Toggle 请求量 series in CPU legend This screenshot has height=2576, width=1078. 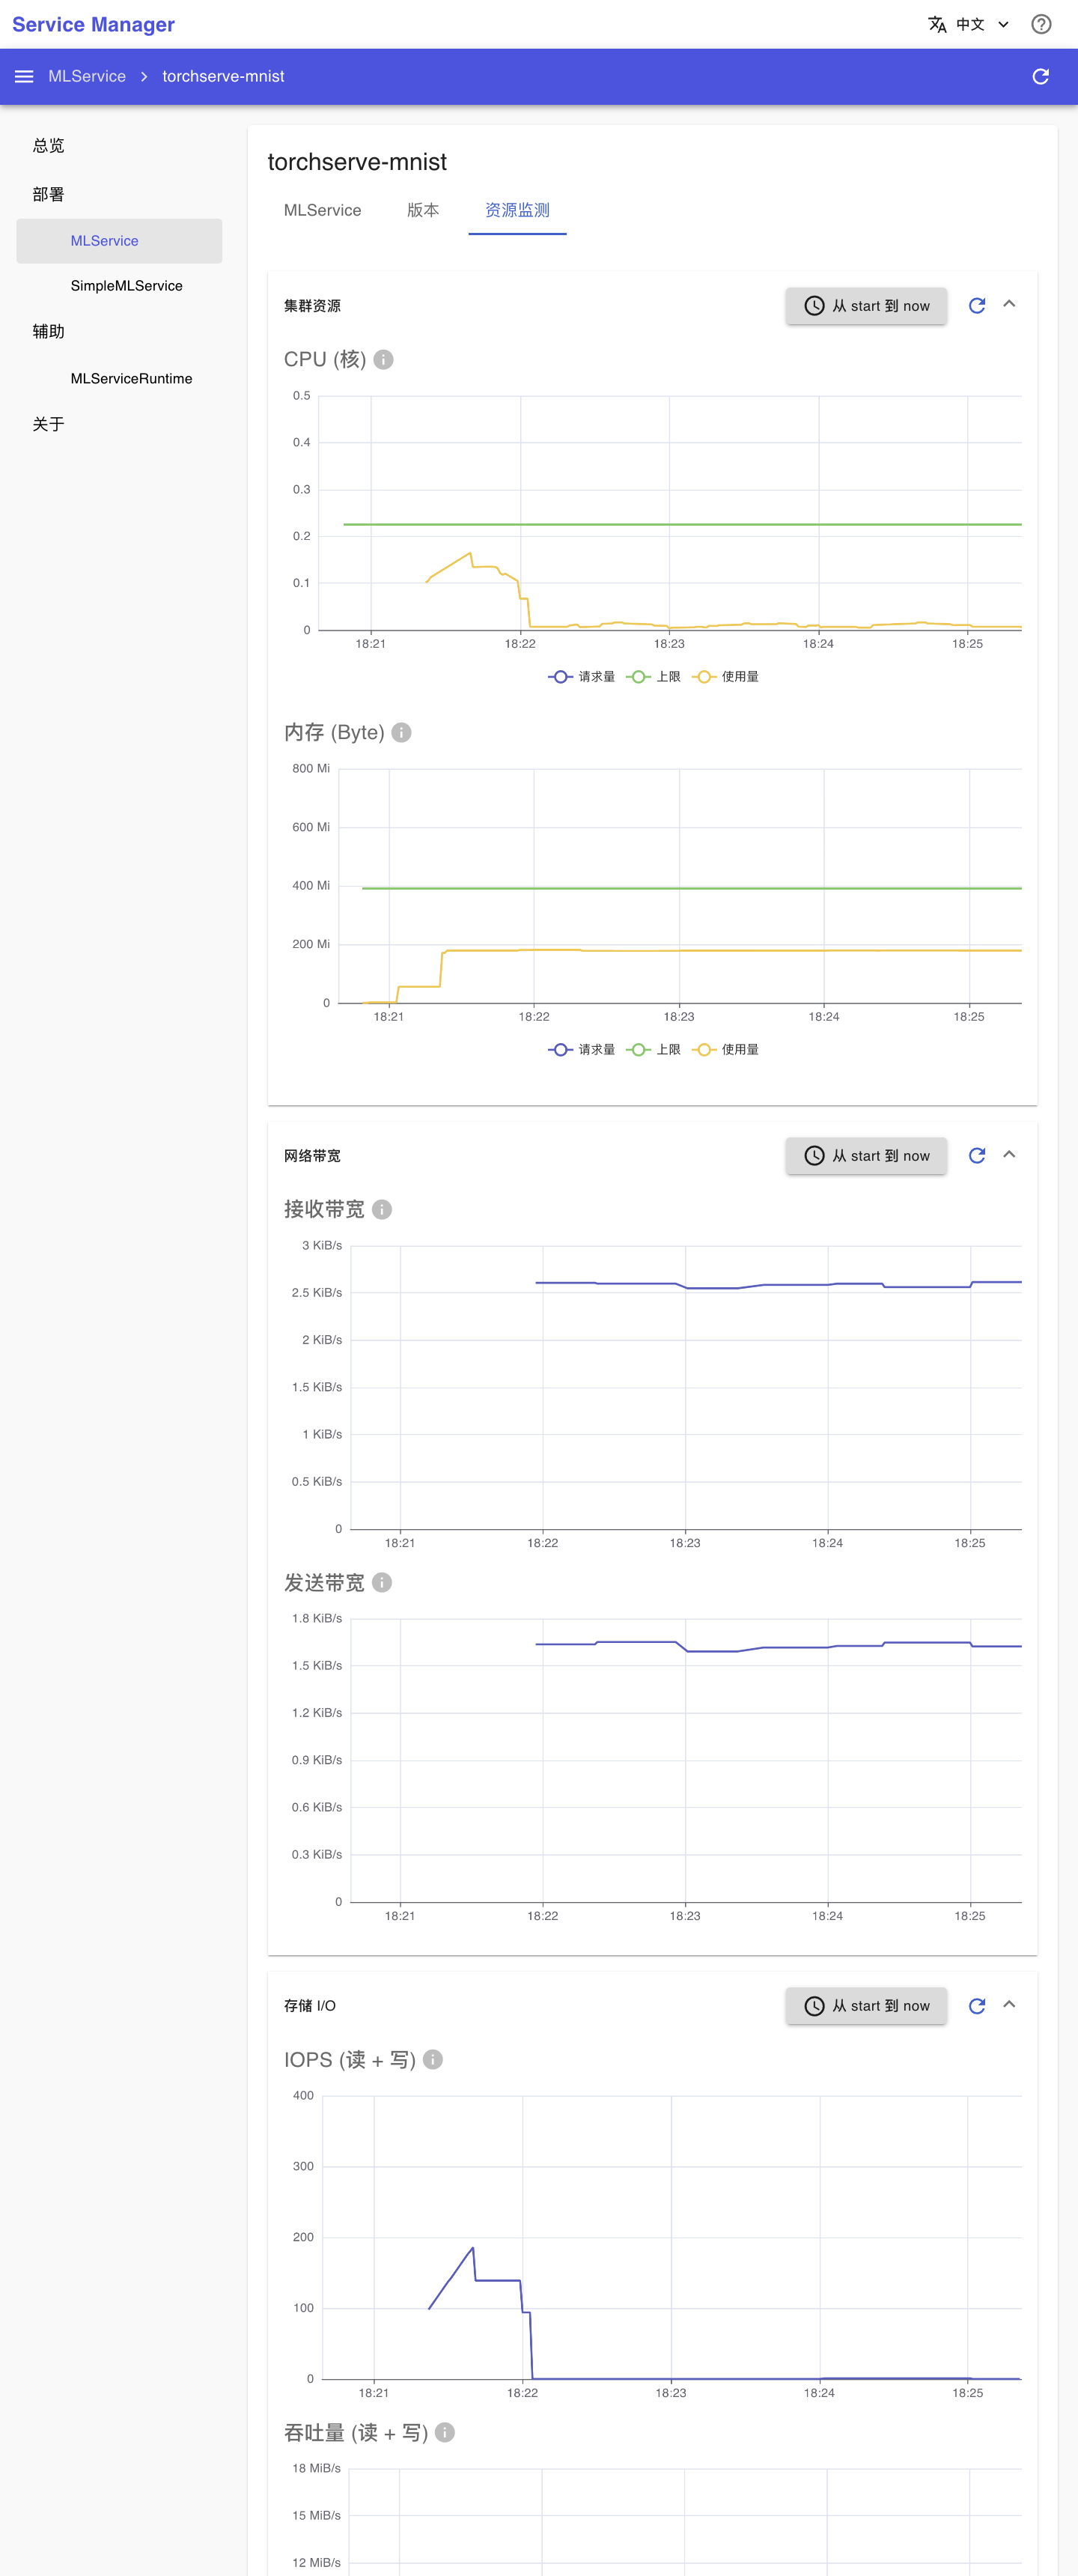tap(582, 677)
